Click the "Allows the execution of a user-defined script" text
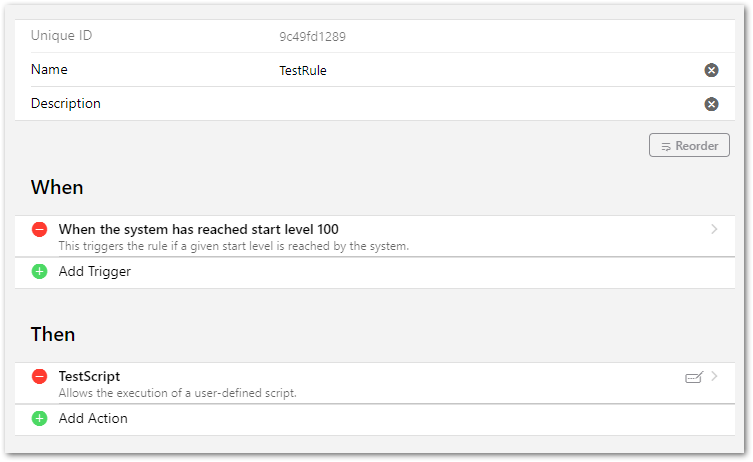 click(x=177, y=393)
